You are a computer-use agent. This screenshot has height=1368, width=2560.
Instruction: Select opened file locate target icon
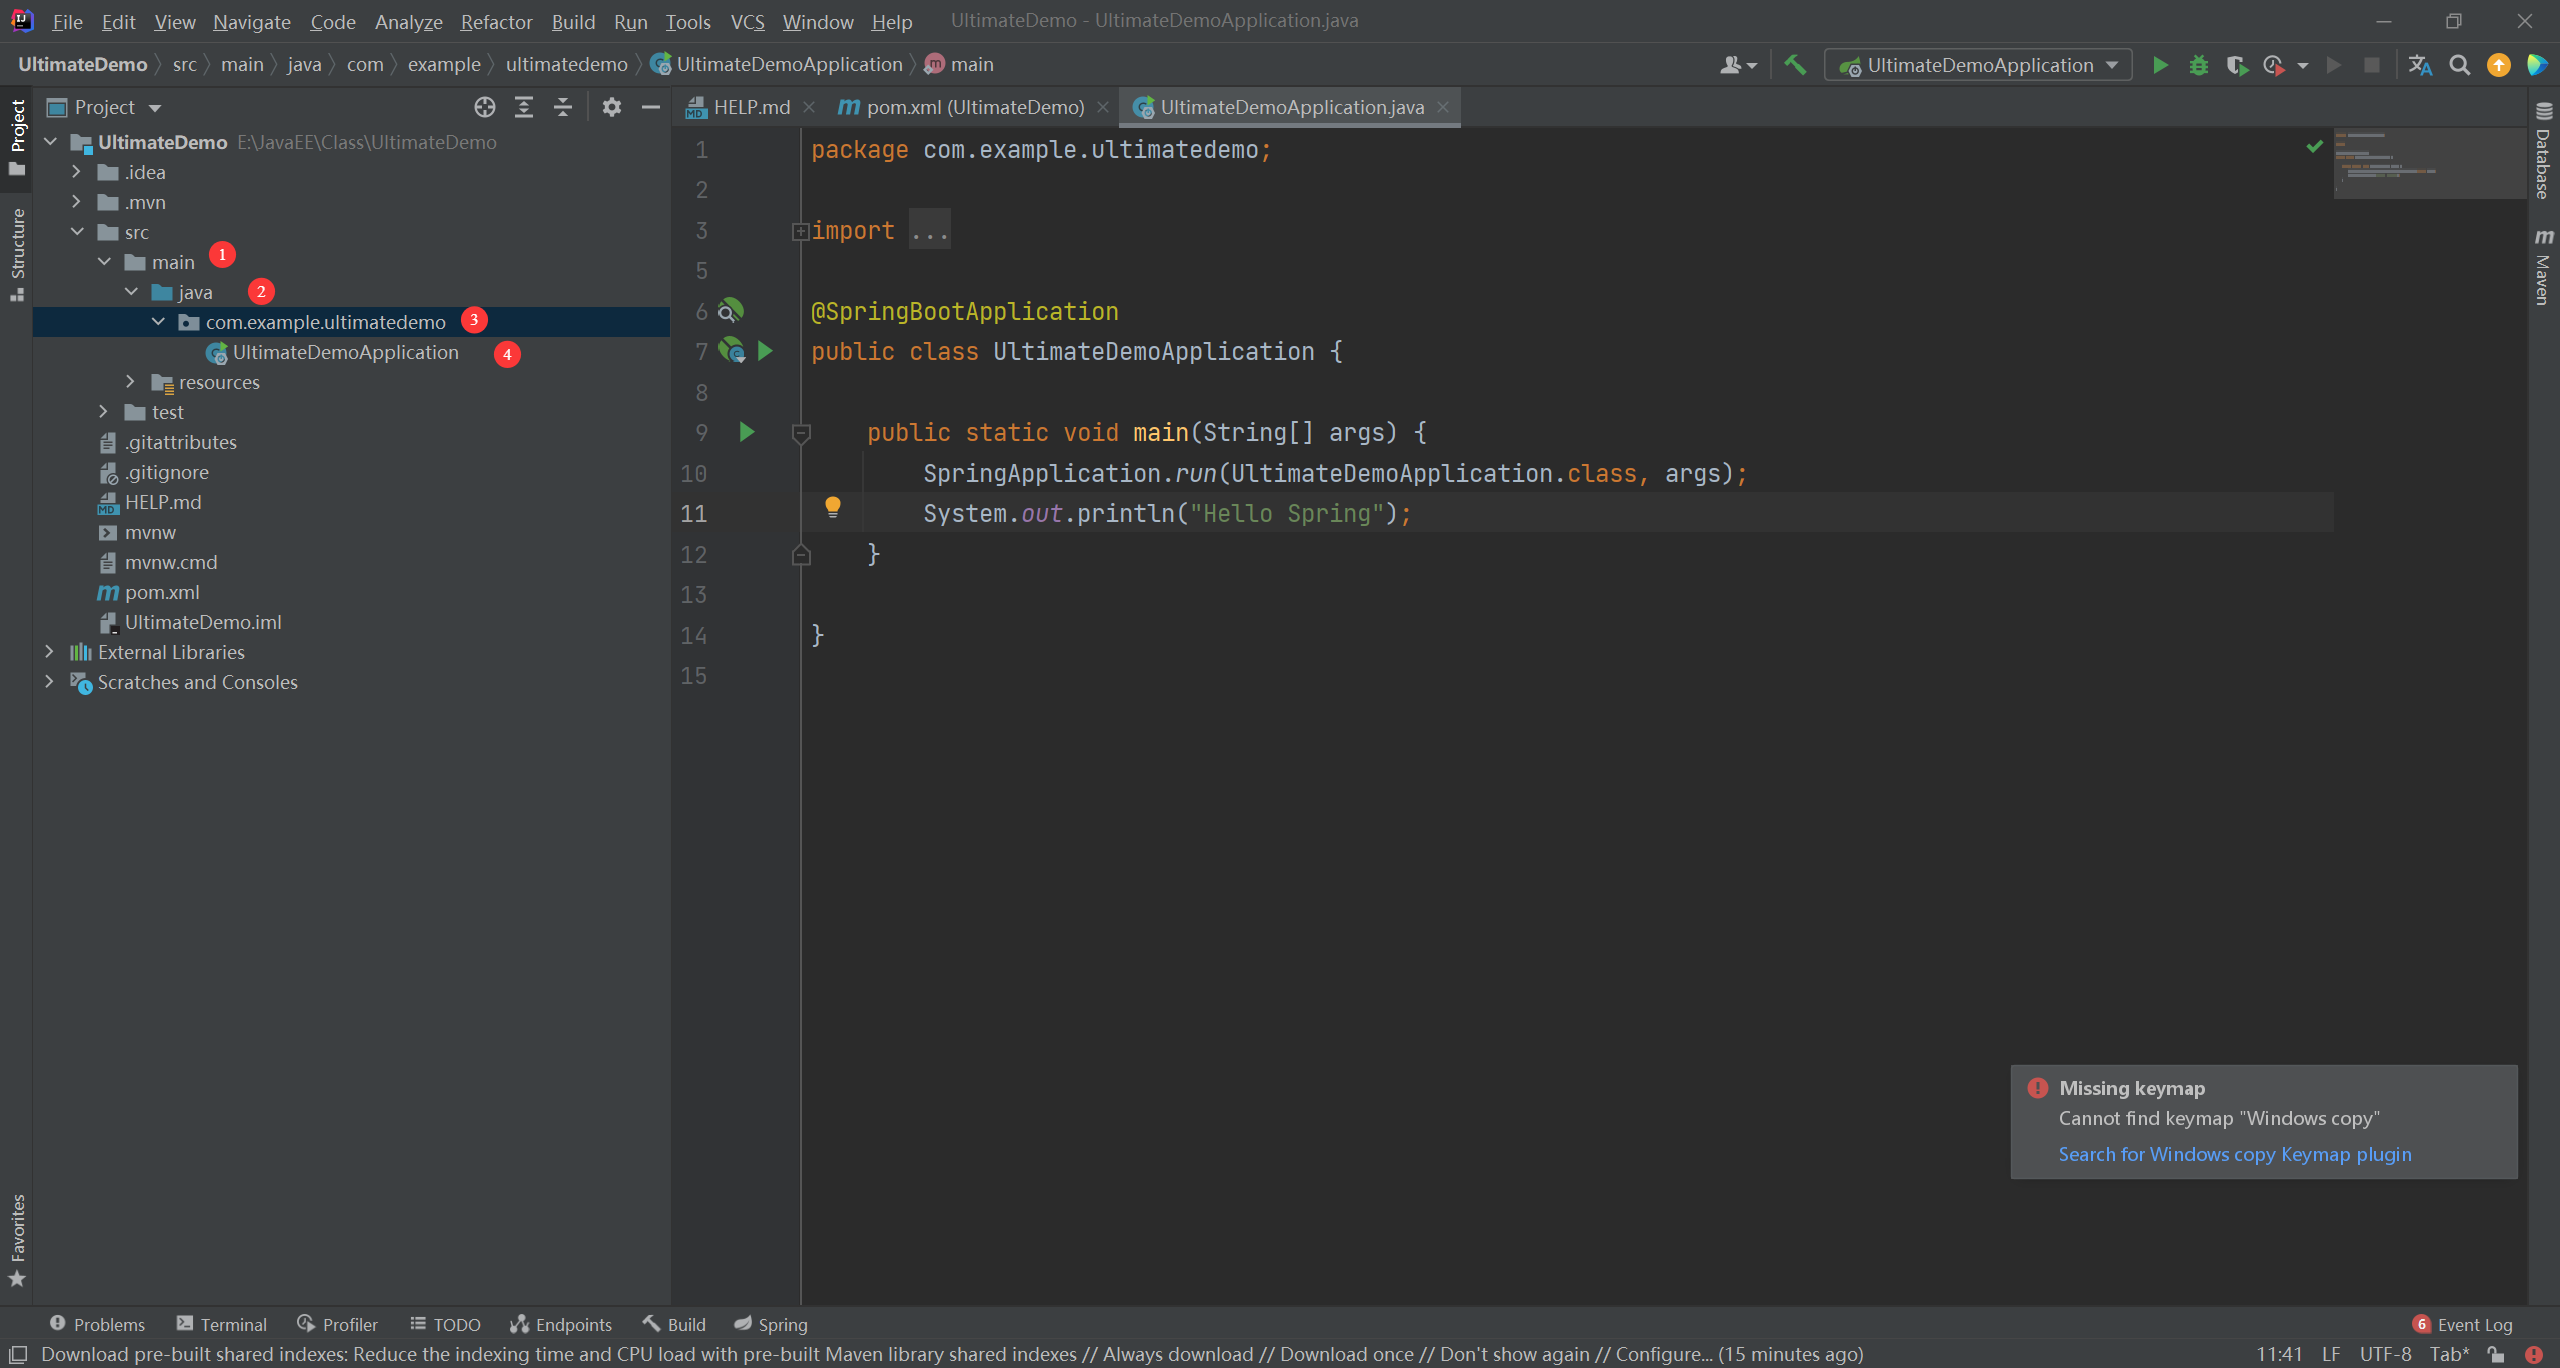coord(485,107)
